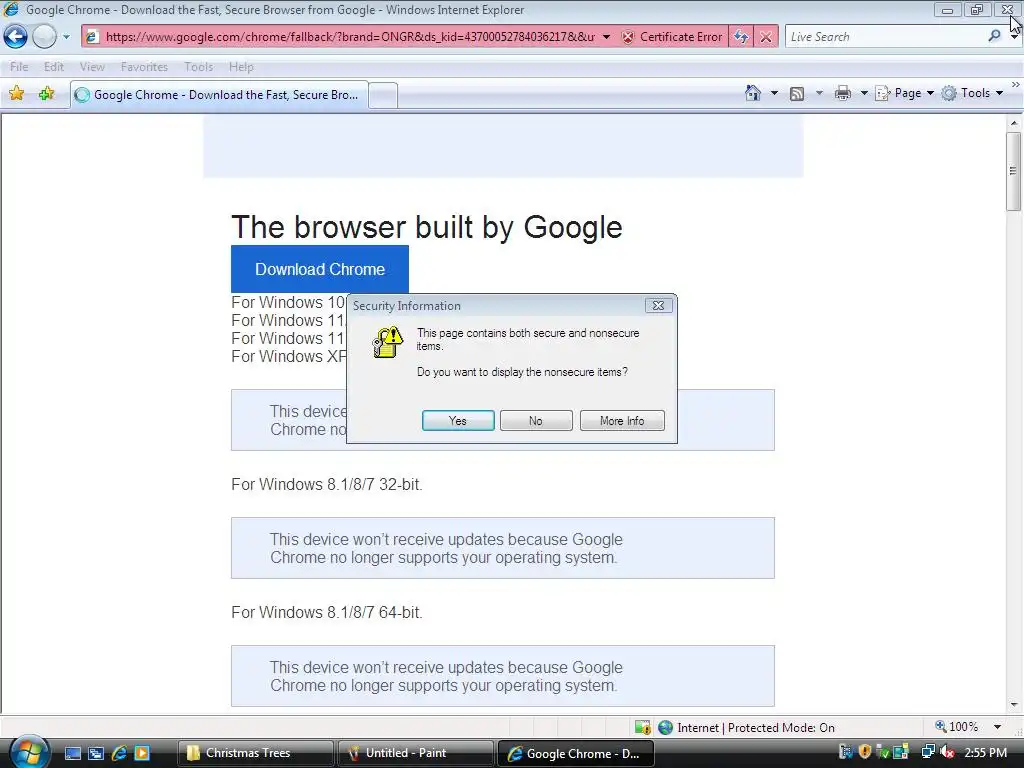This screenshot has height=768, width=1024.
Task: Open a new blank tab
Action: pos(383,96)
